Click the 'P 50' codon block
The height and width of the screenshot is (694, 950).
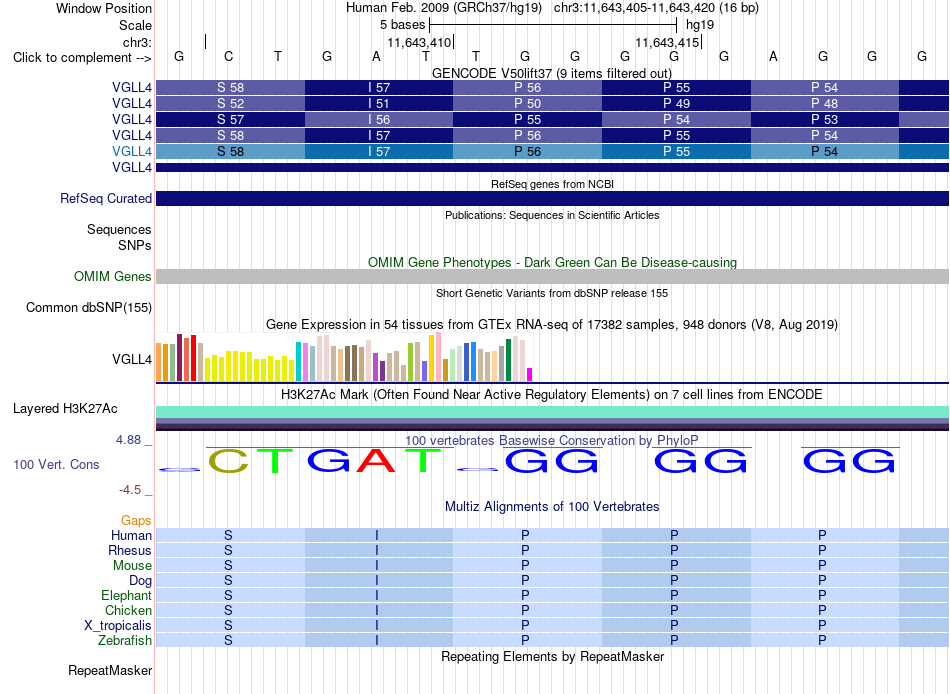(x=527, y=104)
